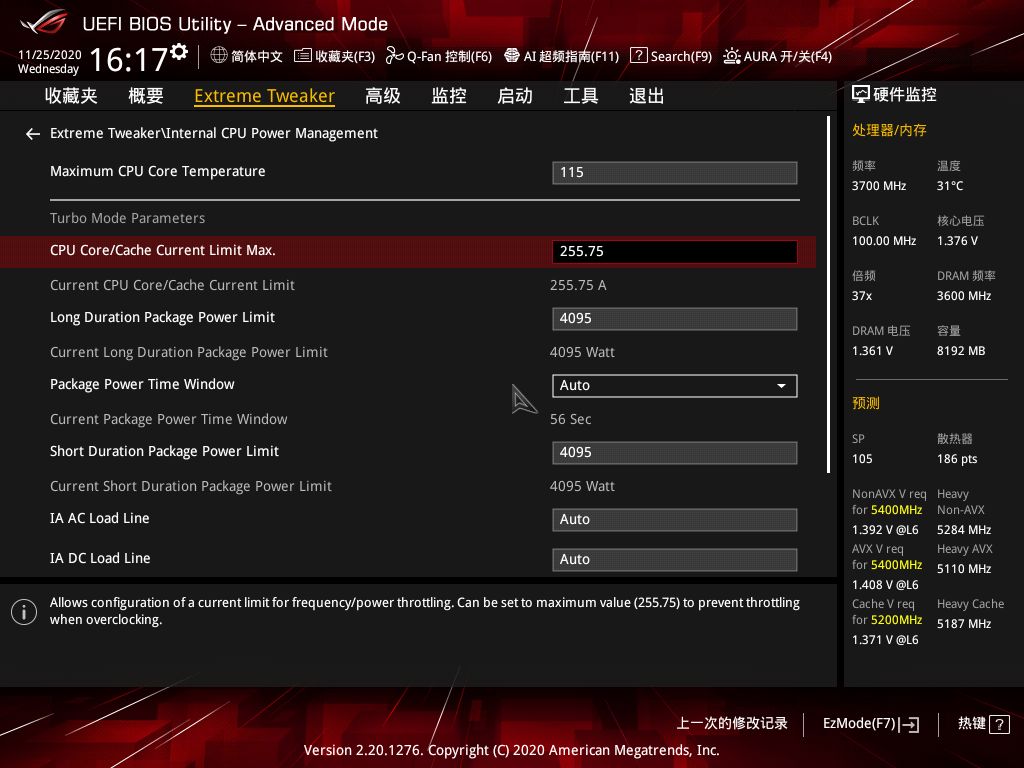This screenshot has width=1024, height=768.
Task: Select Short Duration Package Power Limit label
Action: (165, 451)
